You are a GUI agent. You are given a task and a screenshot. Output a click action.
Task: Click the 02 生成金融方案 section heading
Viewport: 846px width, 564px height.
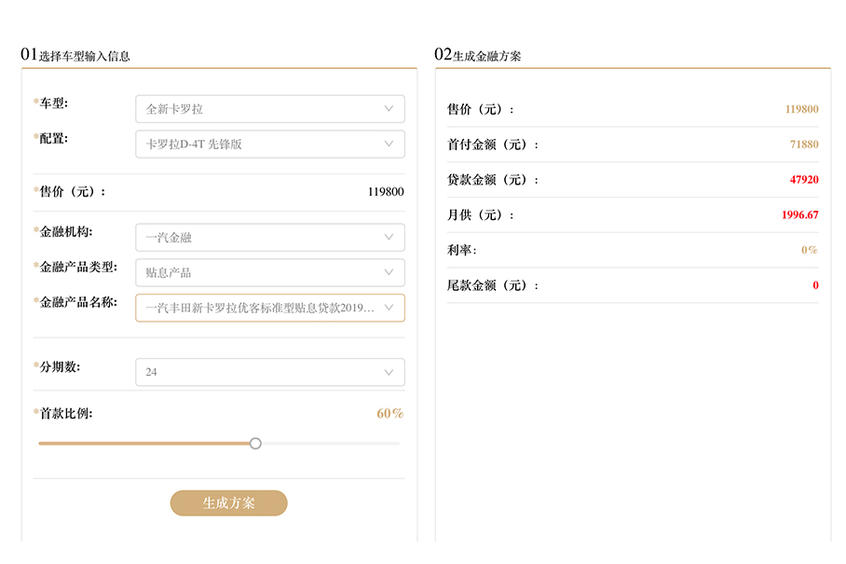click(478, 55)
